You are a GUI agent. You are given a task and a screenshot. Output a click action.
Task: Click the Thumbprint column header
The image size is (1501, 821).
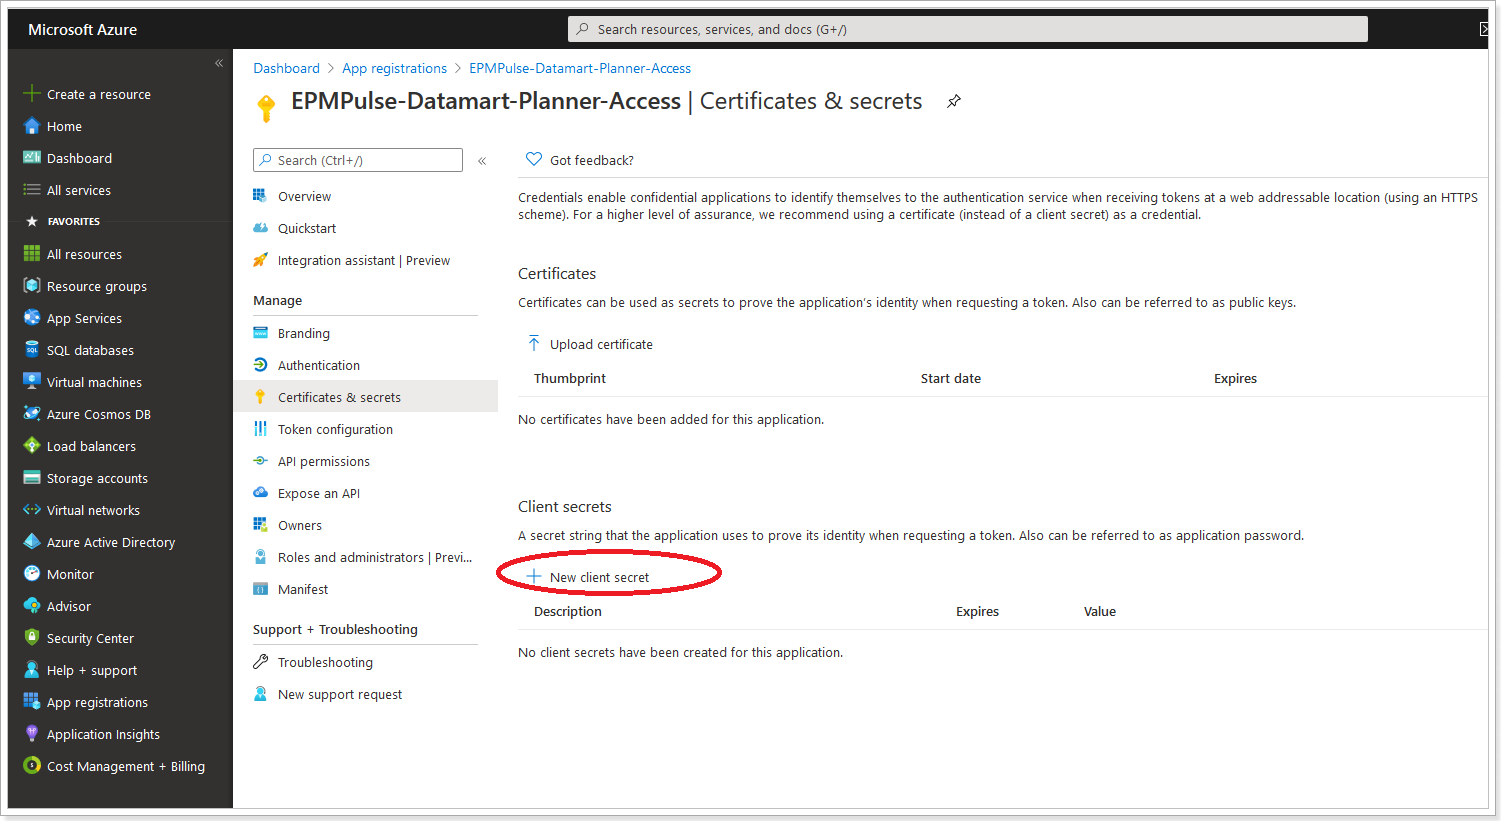pyautogui.click(x=570, y=378)
